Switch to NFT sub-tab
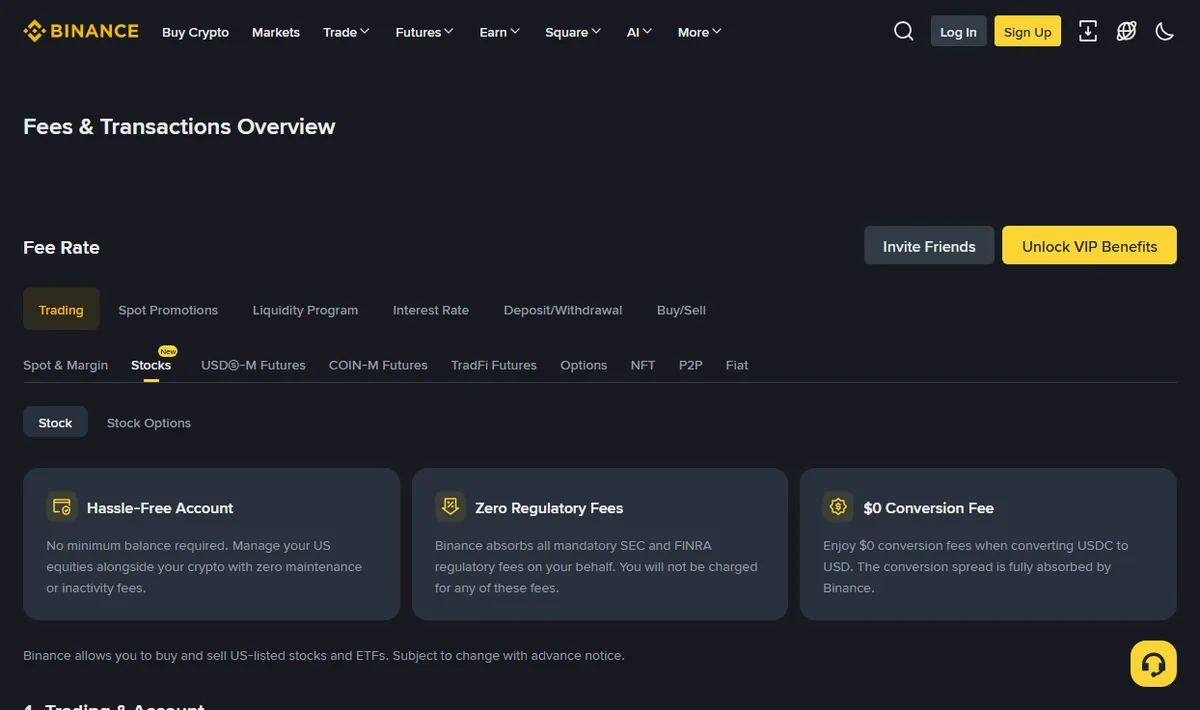 pyautogui.click(x=643, y=365)
